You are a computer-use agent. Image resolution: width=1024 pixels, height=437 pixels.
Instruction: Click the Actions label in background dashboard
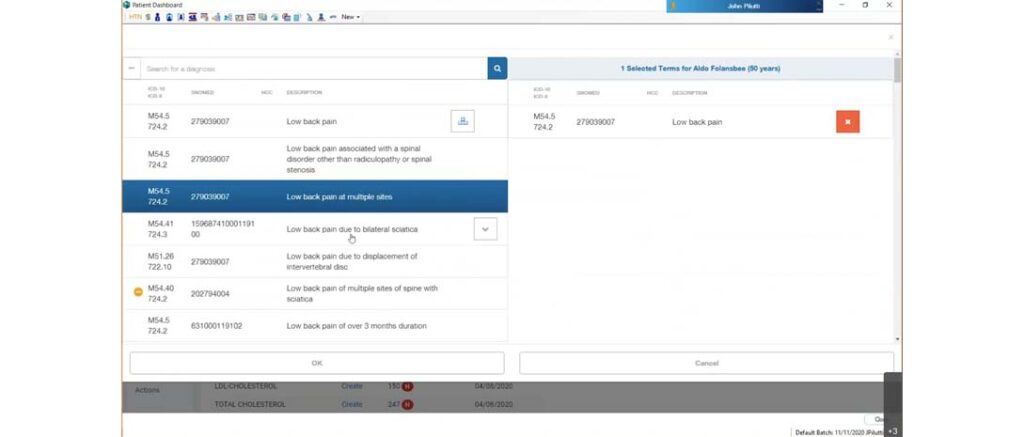click(147, 390)
